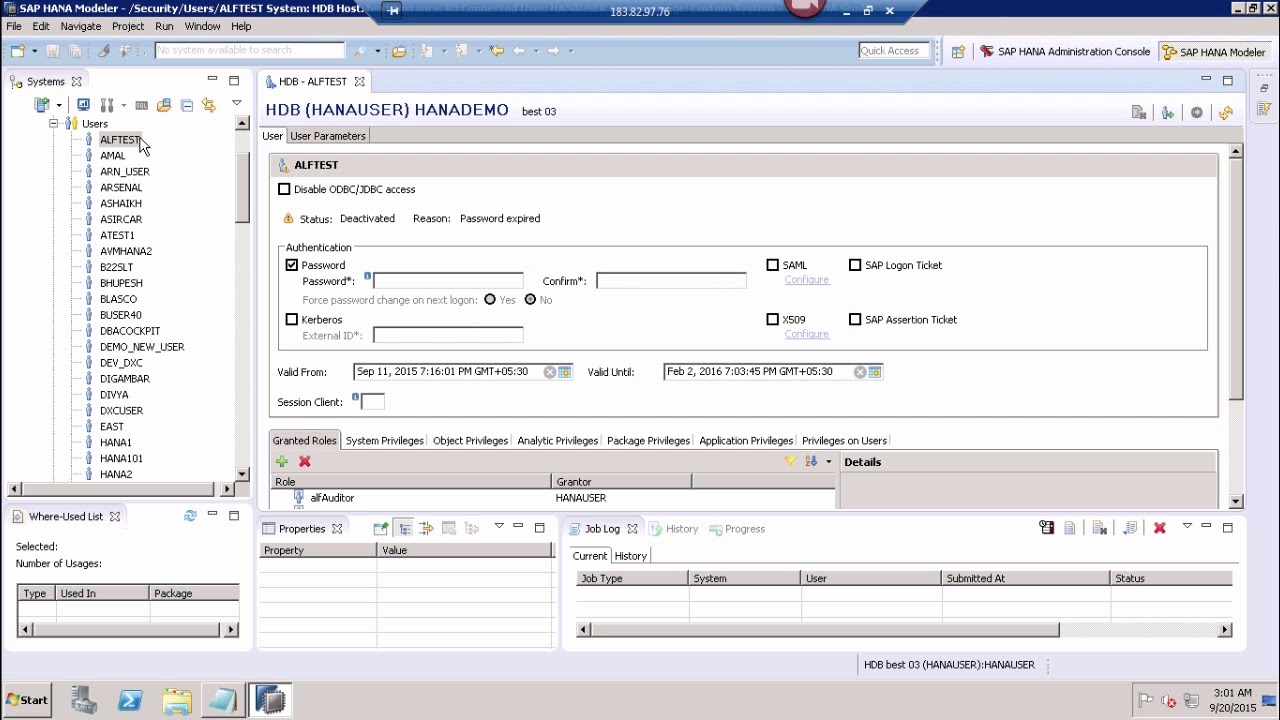Open Administration icon in Systems toolbar

click(83, 105)
